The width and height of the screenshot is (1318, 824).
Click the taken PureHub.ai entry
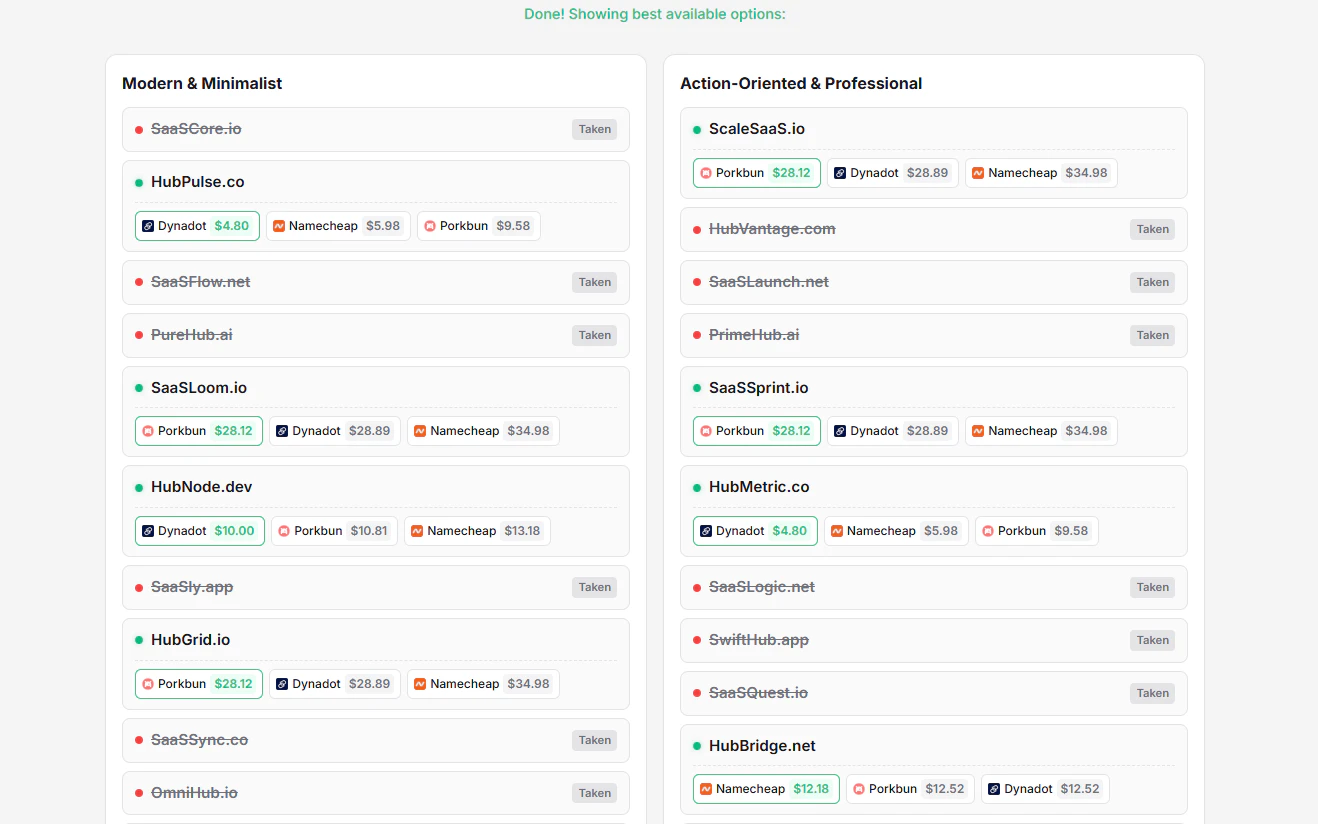(x=376, y=335)
